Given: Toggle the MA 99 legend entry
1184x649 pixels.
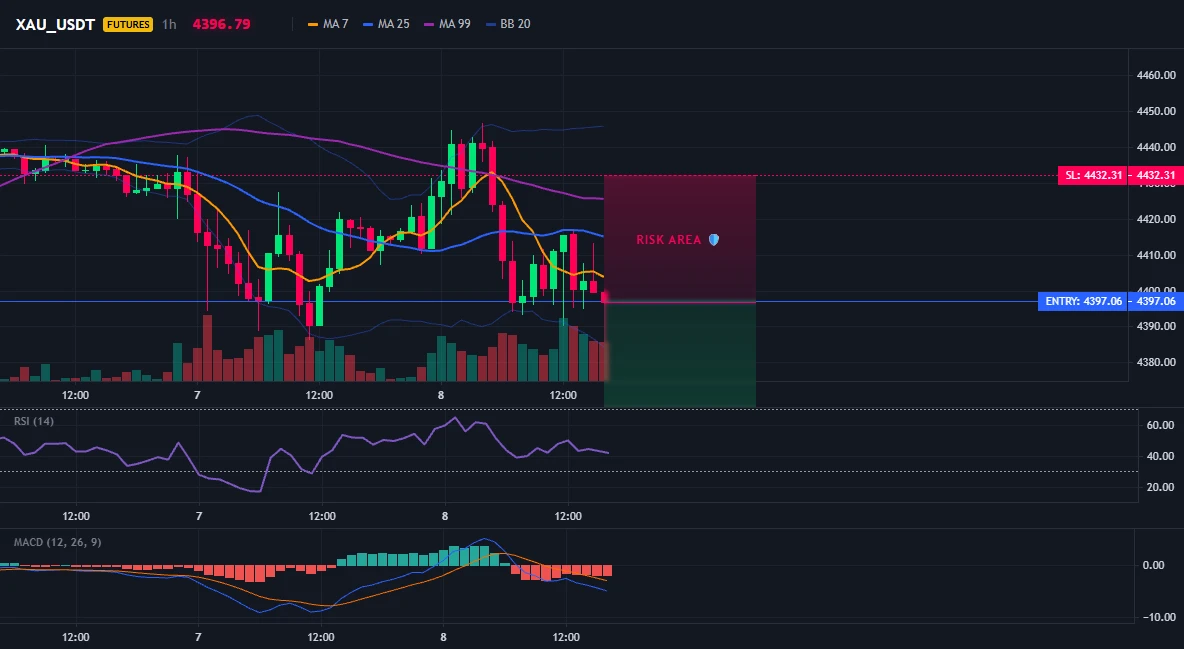Looking at the screenshot, I should (448, 24).
